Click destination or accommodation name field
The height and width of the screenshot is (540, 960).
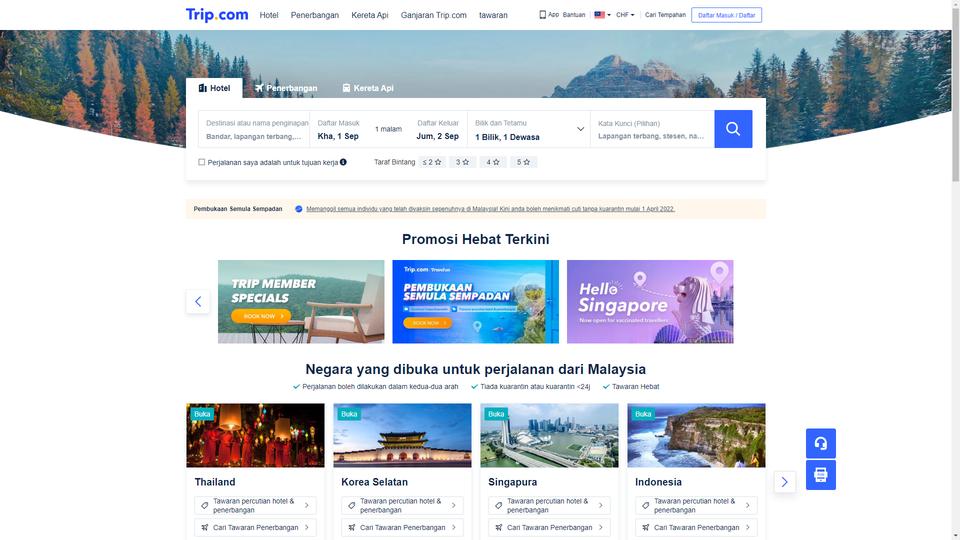(x=254, y=129)
